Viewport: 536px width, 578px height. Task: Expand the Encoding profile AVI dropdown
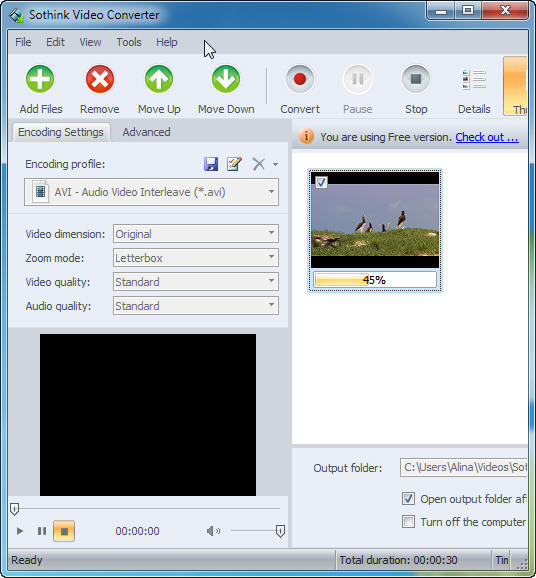[152, 192]
